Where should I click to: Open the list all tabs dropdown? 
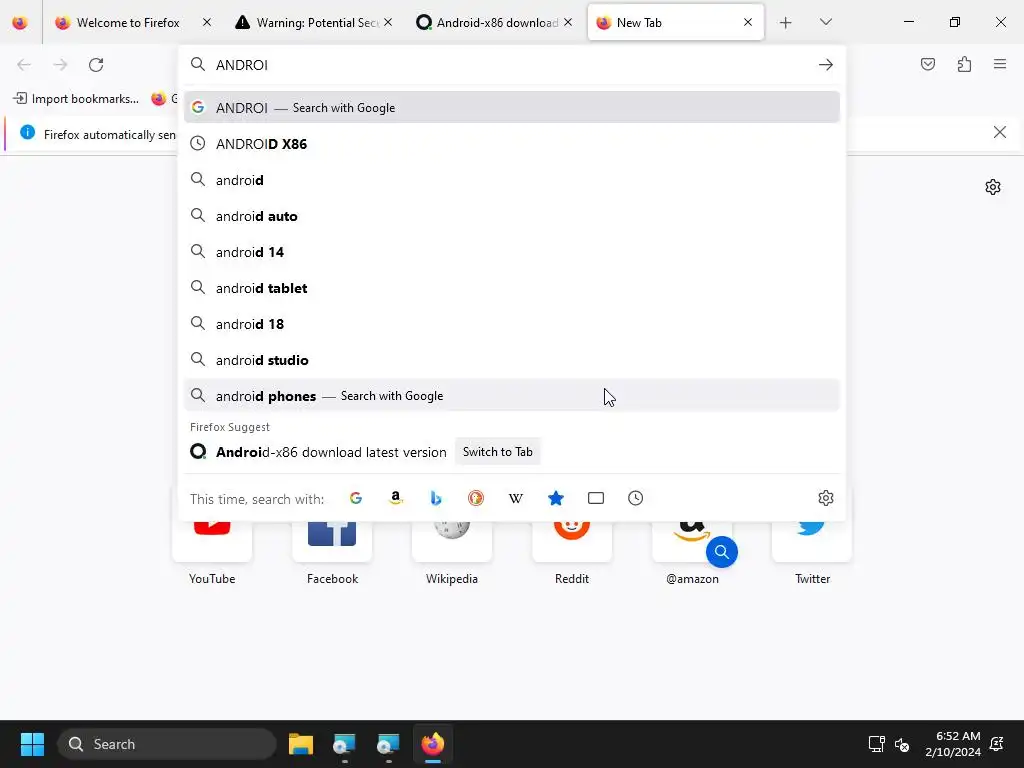click(x=825, y=22)
